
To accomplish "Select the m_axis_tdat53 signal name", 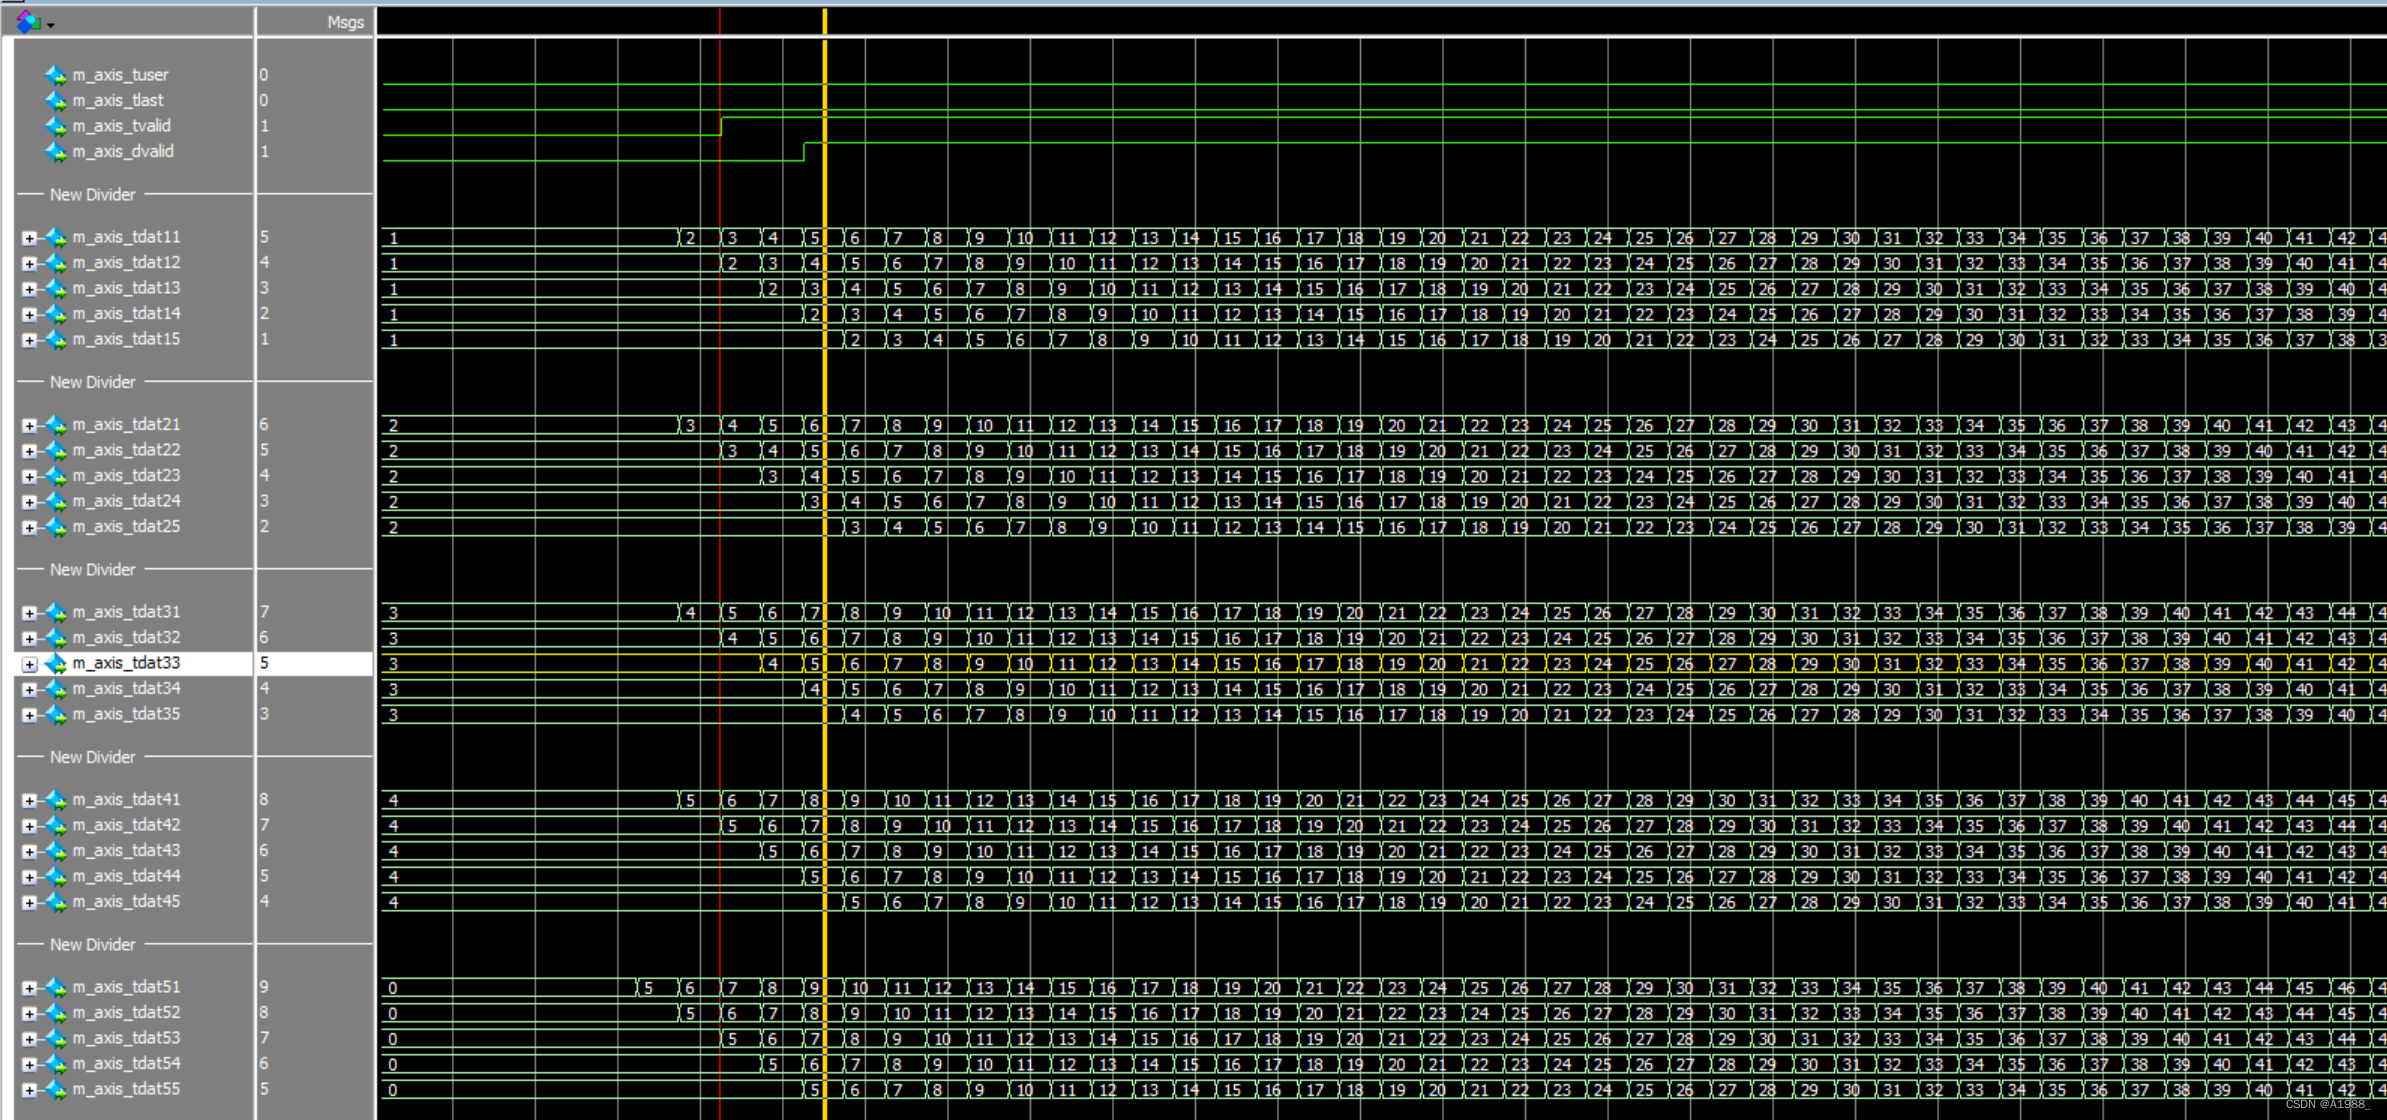I will pyautogui.click(x=126, y=1038).
